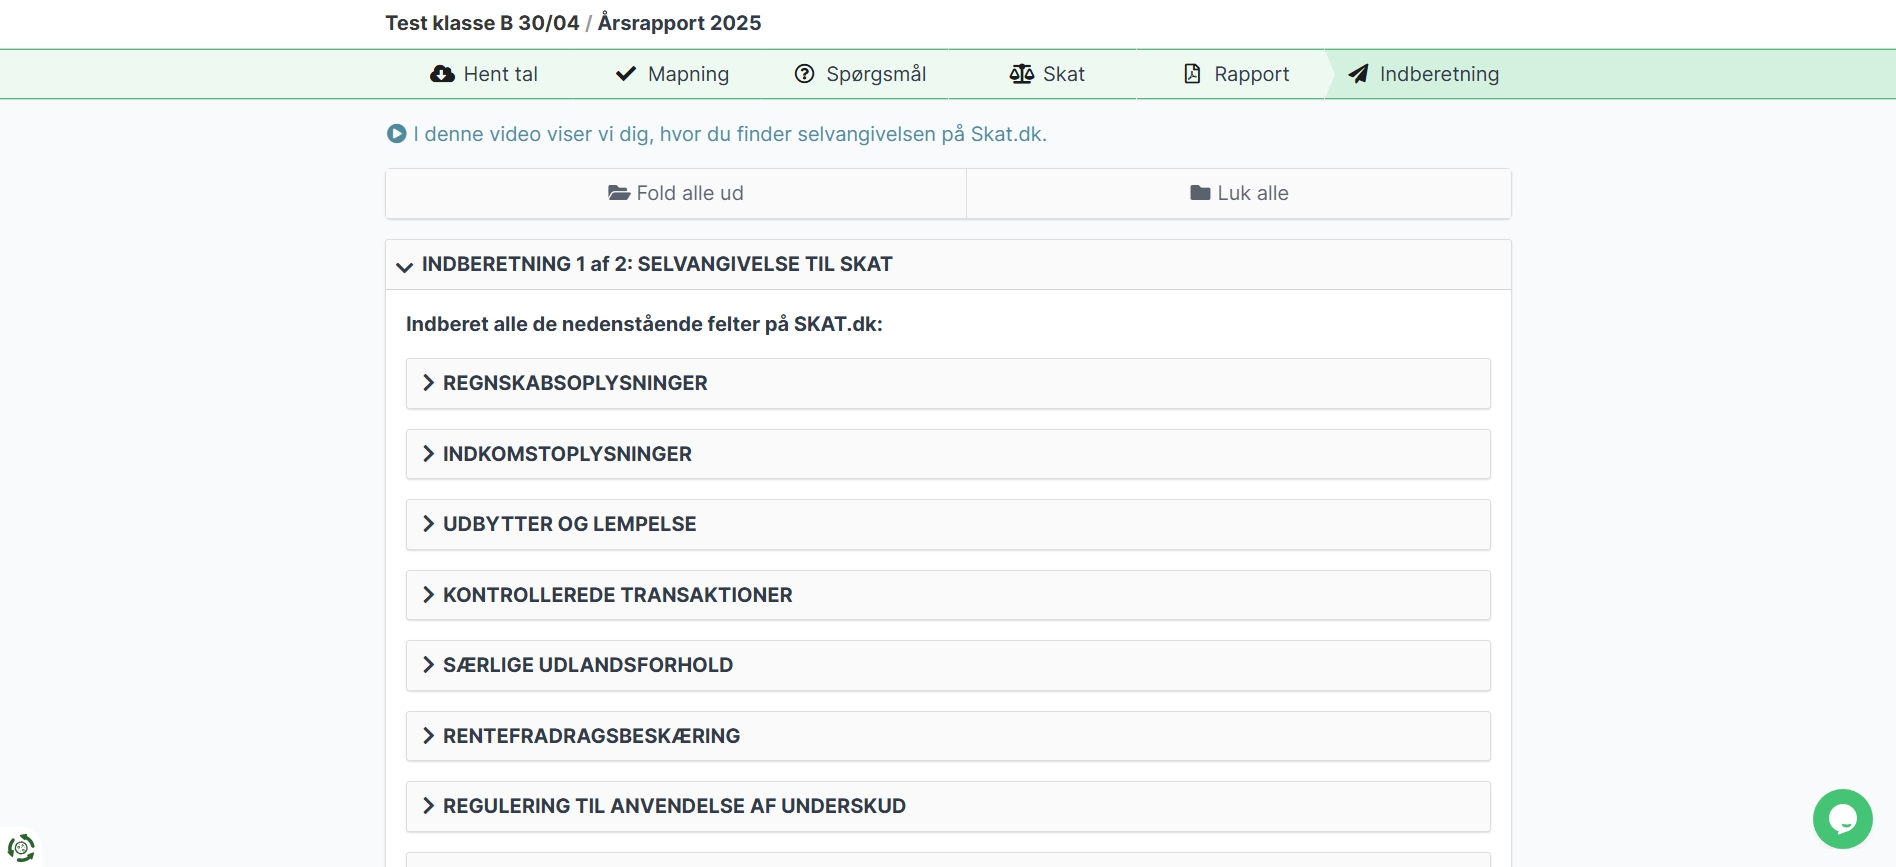Open the Test klasse B 30/04 breadcrumb
Screen dimensions: 1896x867
tap(482, 23)
